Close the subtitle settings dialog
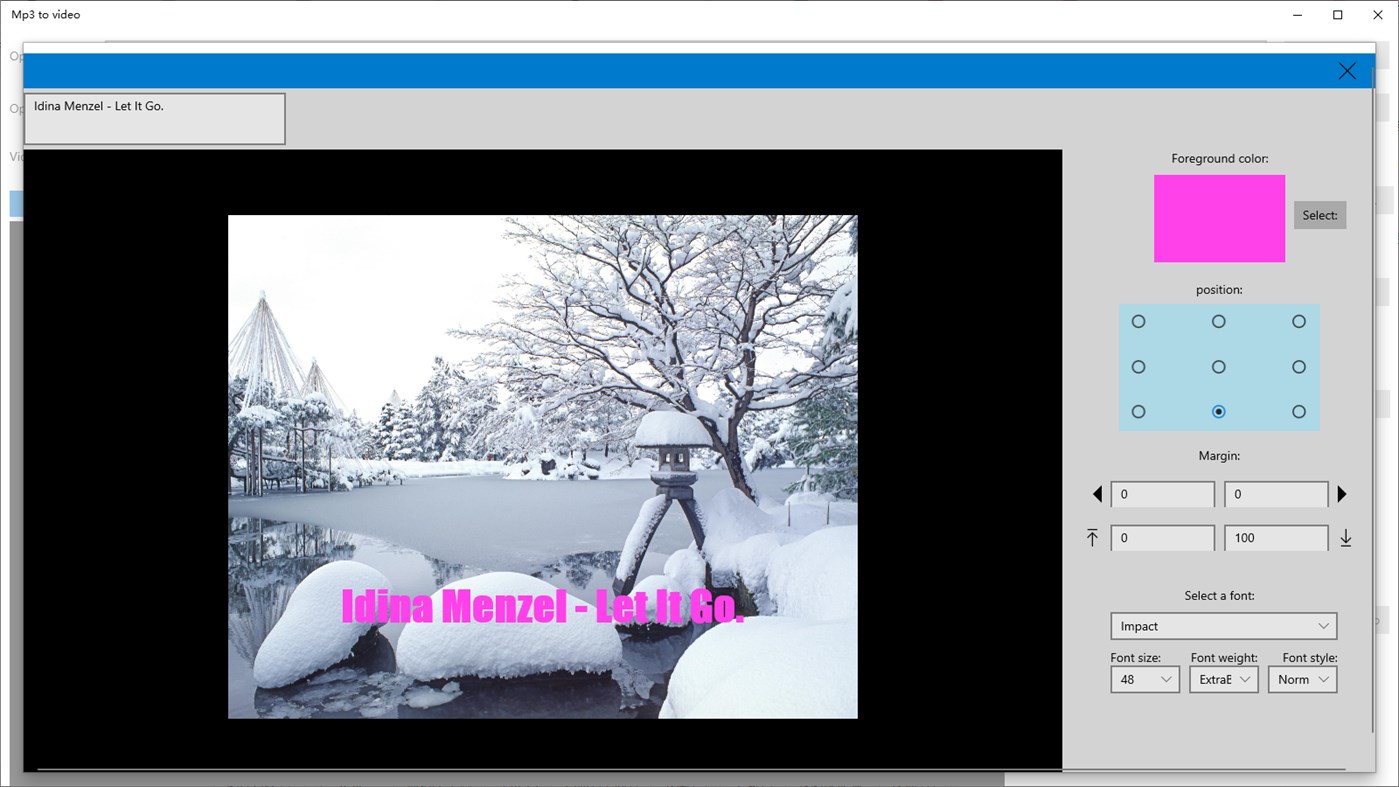The image size is (1399, 787). click(x=1346, y=70)
